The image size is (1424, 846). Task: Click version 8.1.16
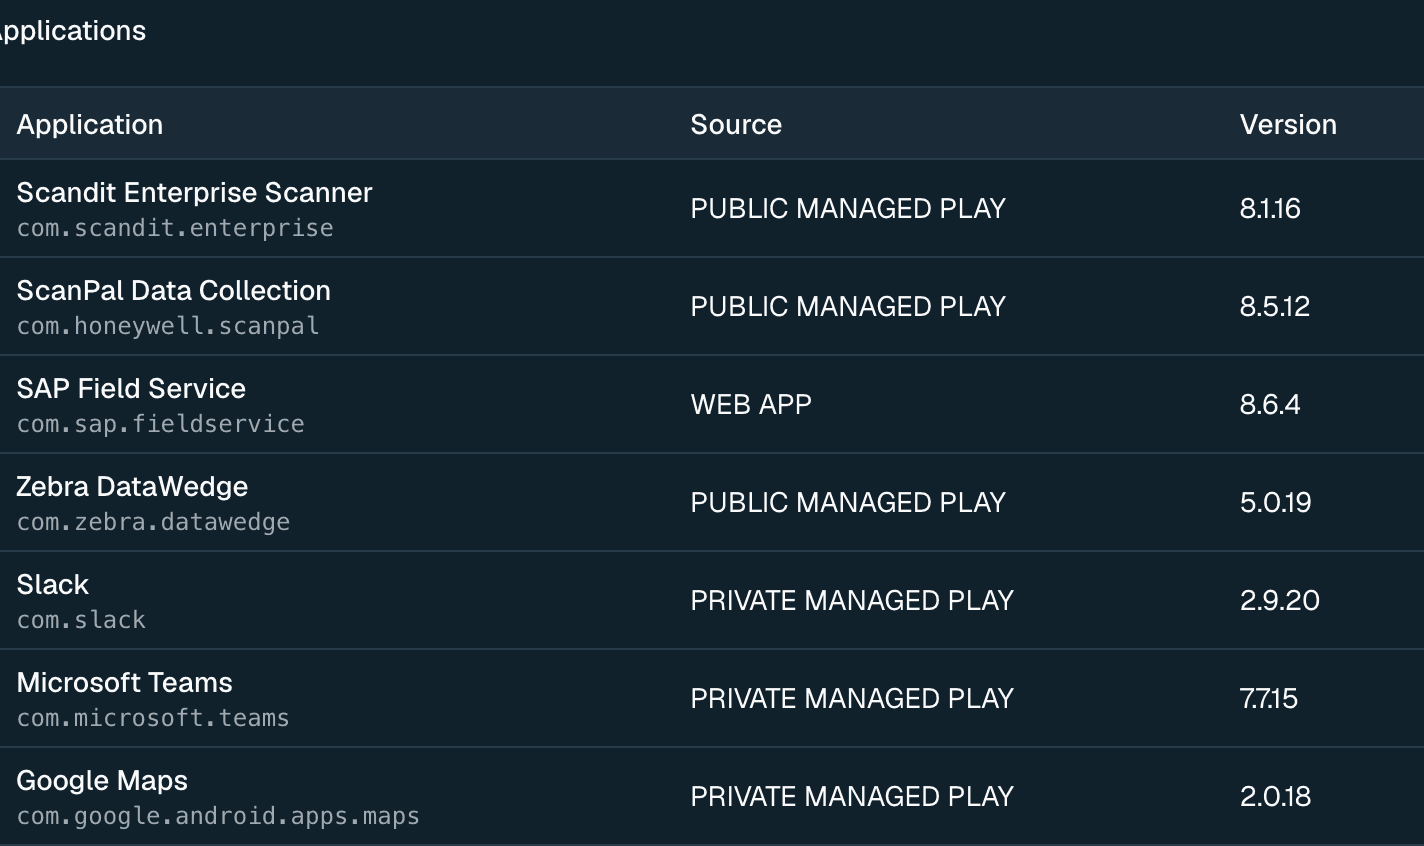1270,208
